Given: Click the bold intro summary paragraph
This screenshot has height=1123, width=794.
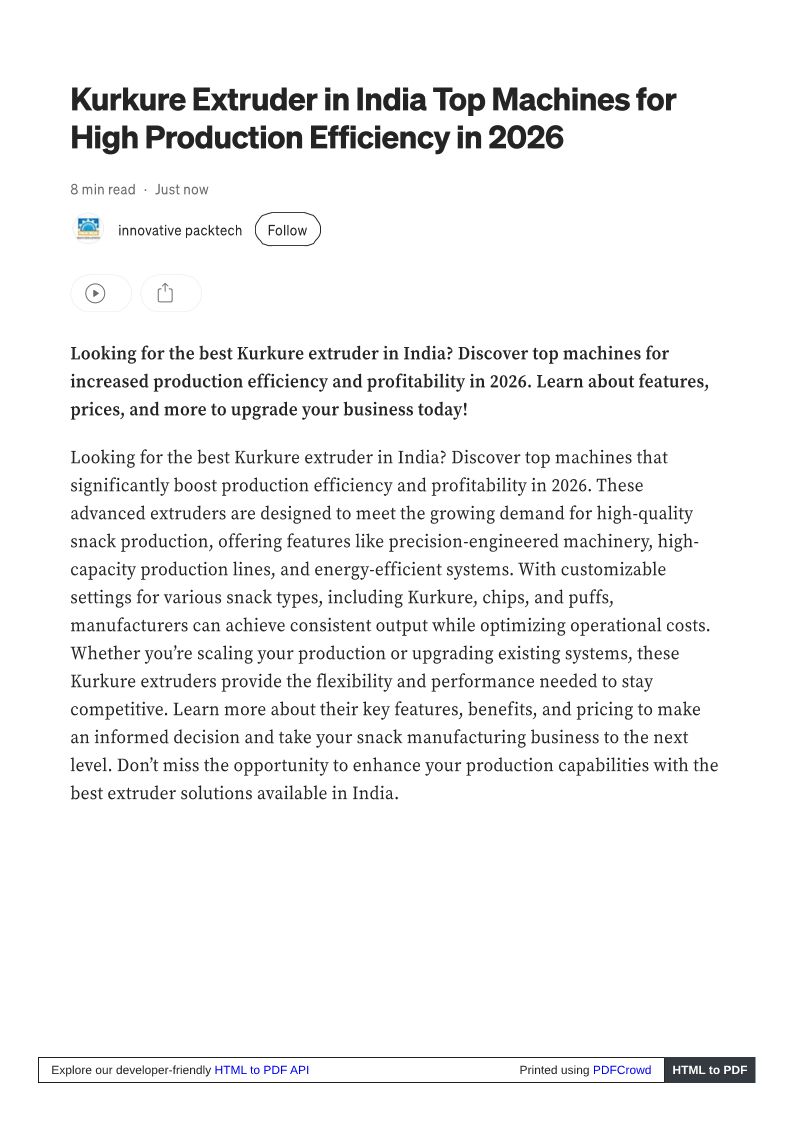Looking at the screenshot, I should point(389,381).
